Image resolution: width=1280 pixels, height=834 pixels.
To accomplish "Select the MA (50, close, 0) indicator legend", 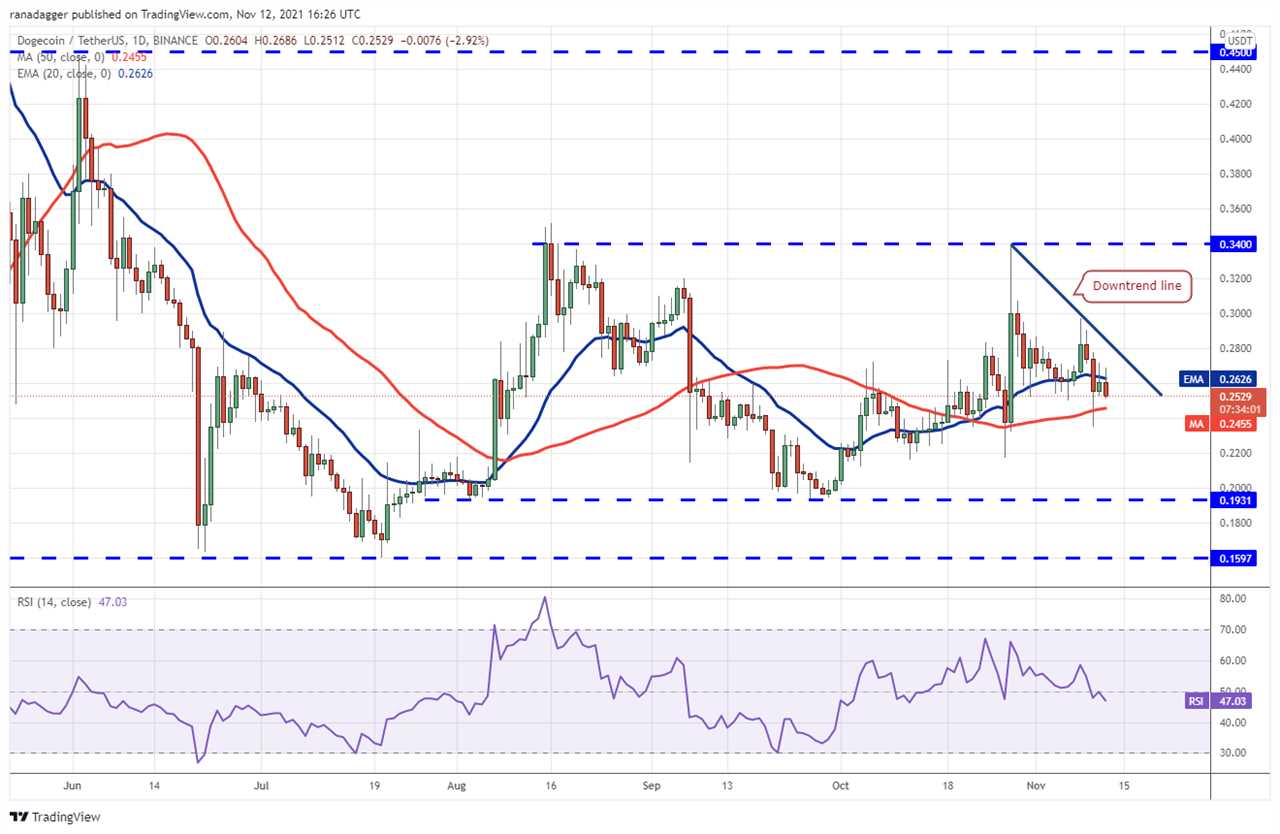I will 82,58.
